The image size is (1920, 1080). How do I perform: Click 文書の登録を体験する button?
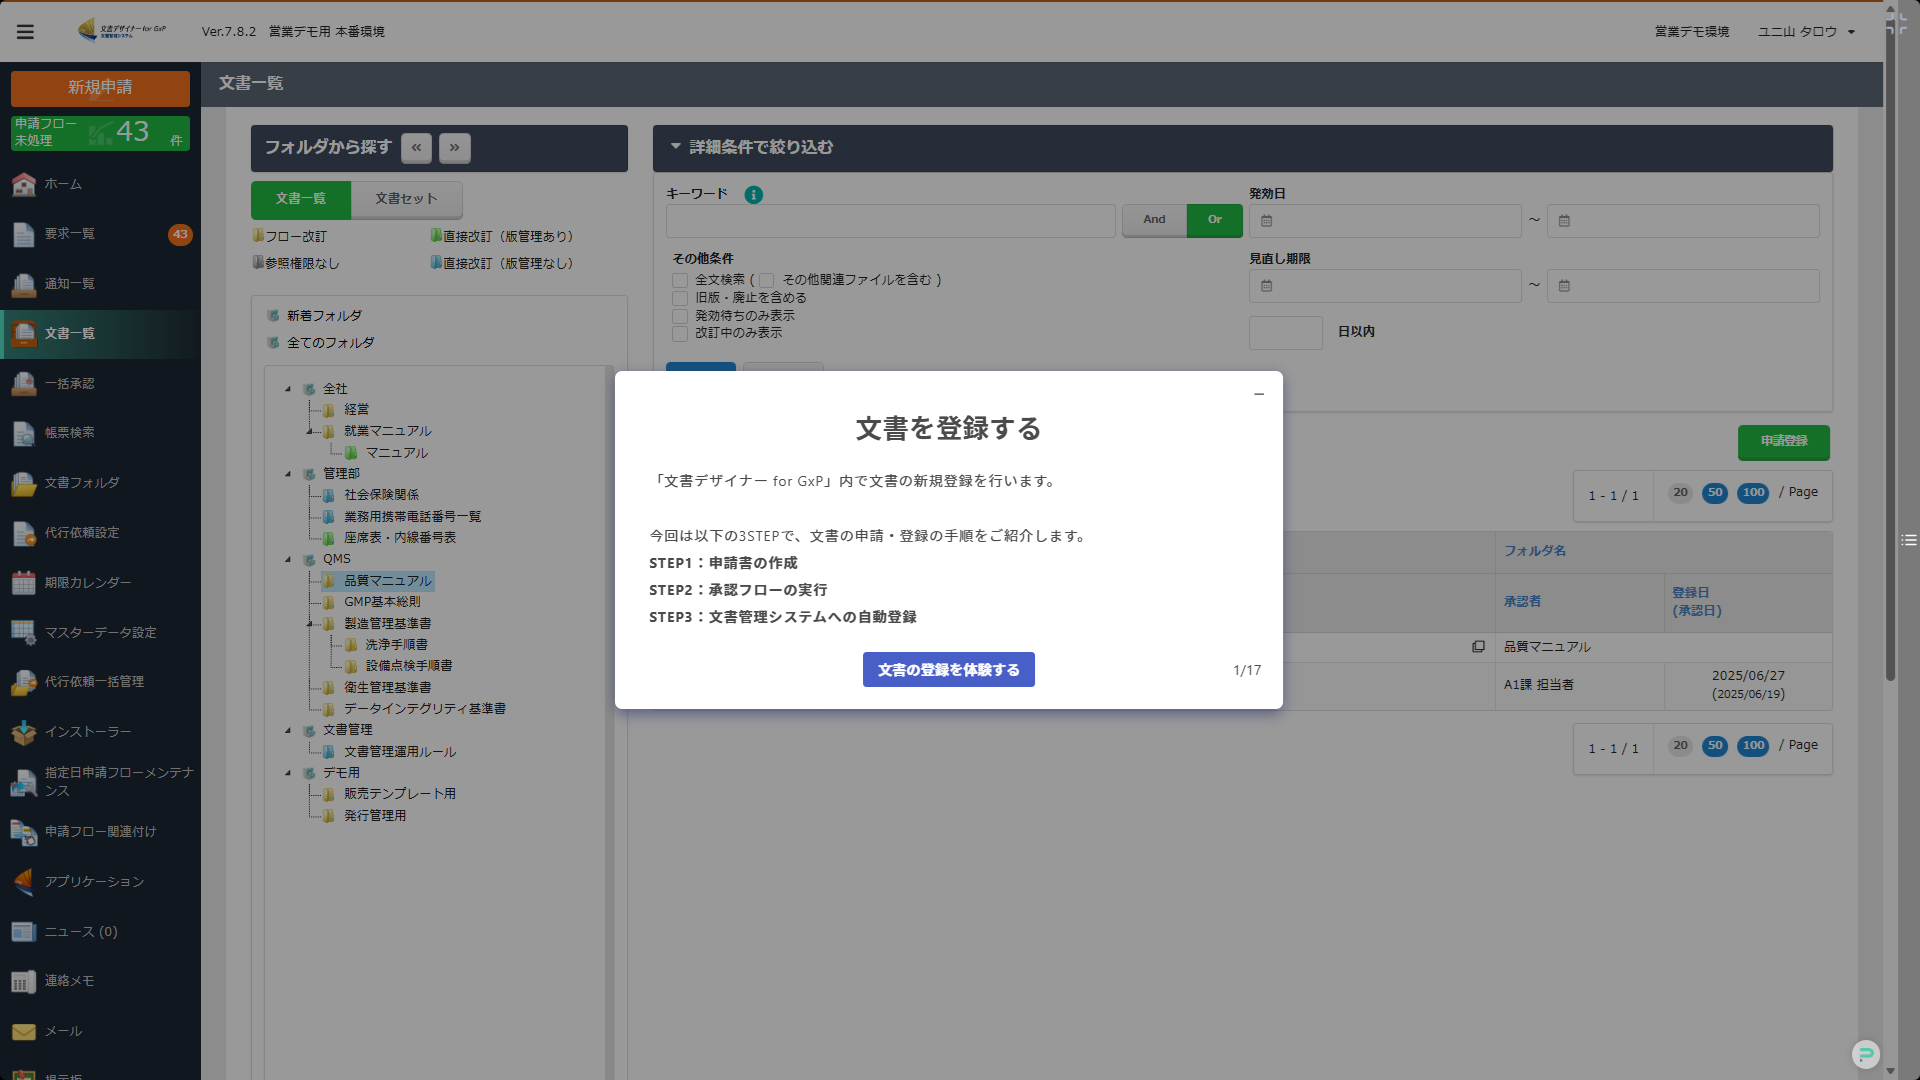(x=948, y=670)
